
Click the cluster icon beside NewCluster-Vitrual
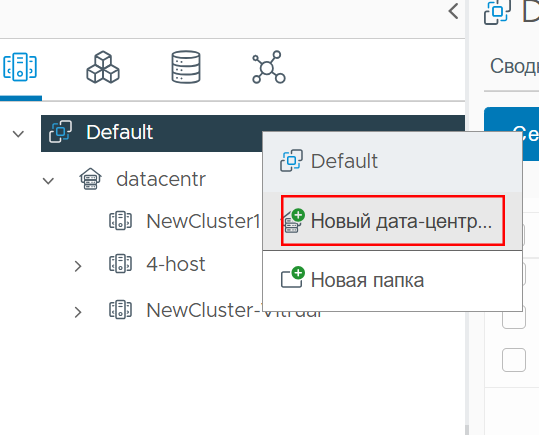click(120, 310)
